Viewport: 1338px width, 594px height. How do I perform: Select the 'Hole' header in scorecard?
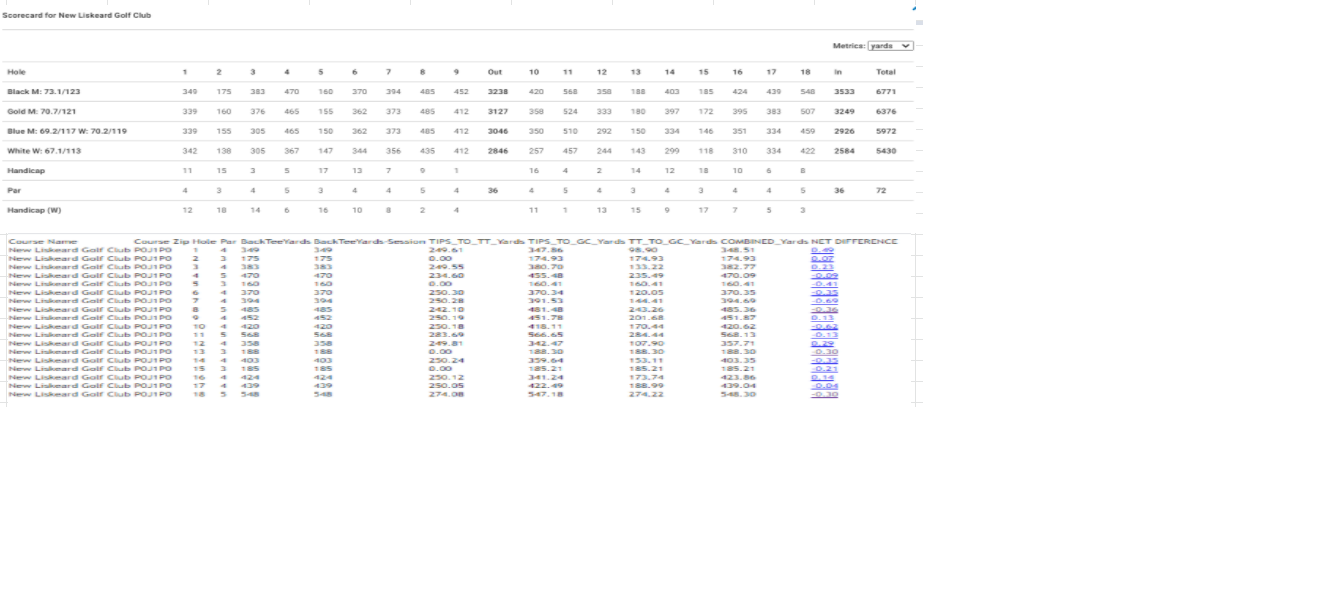16,72
